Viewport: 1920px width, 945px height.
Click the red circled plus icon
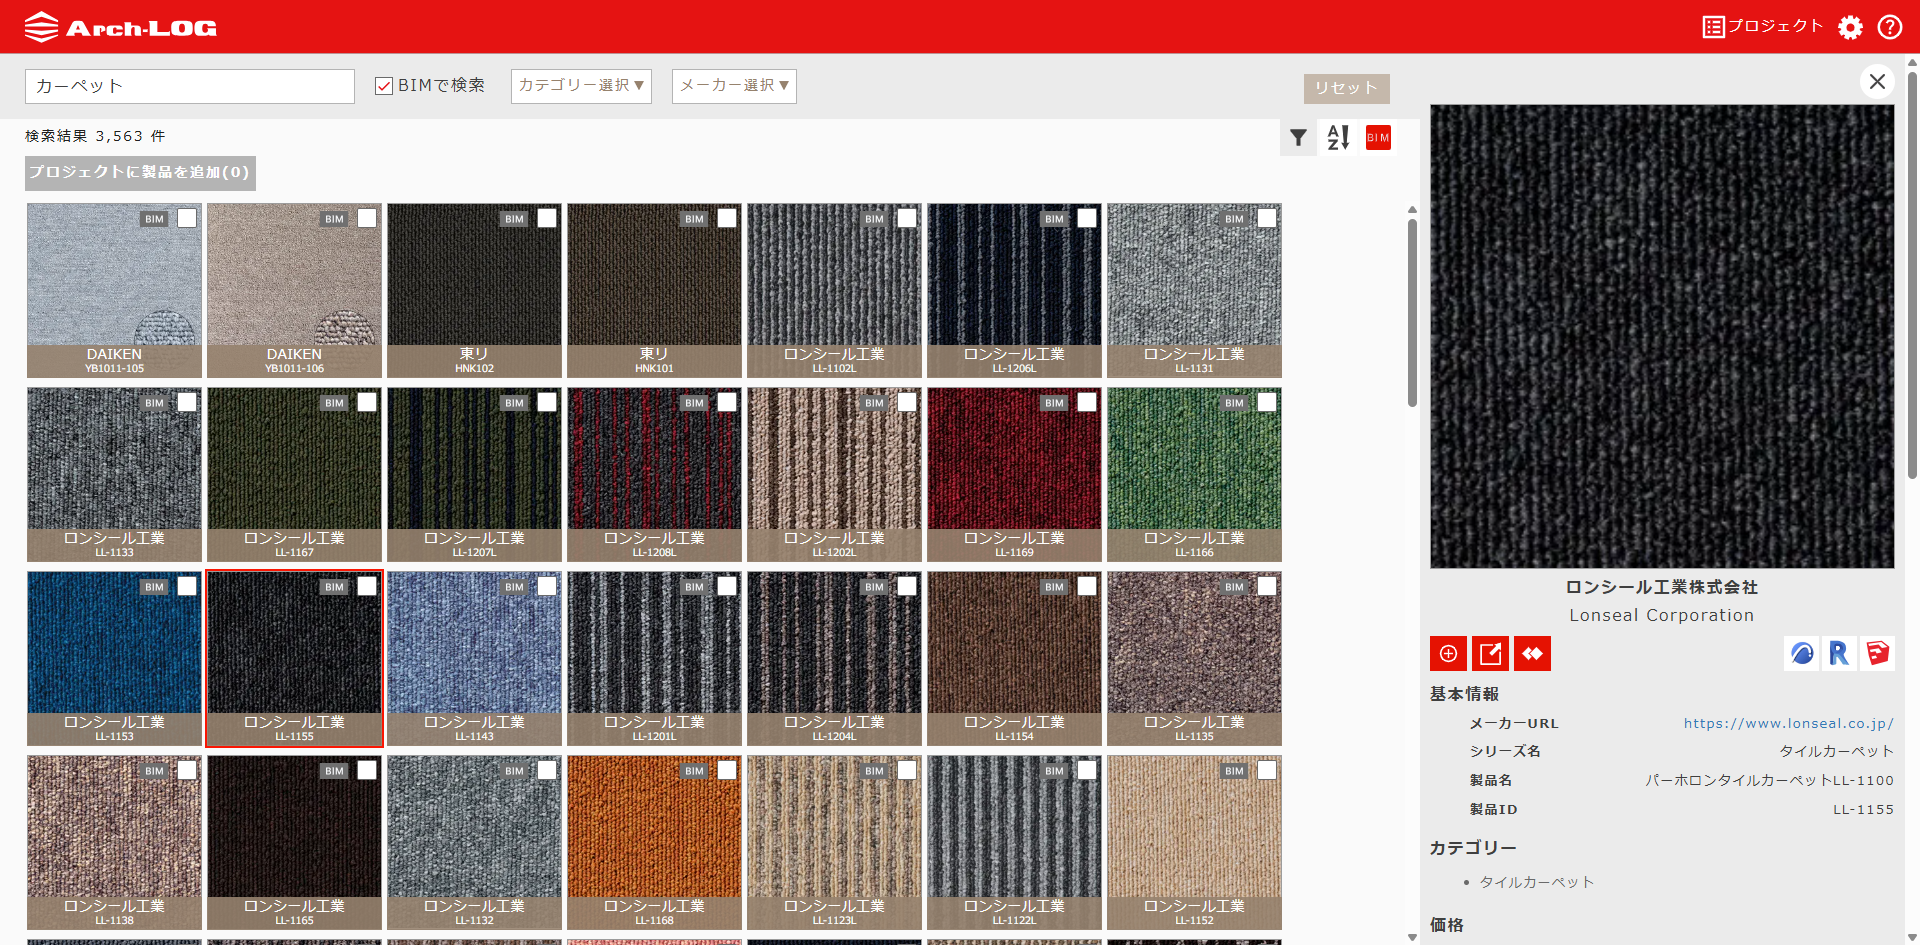click(x=1448, y=654)
